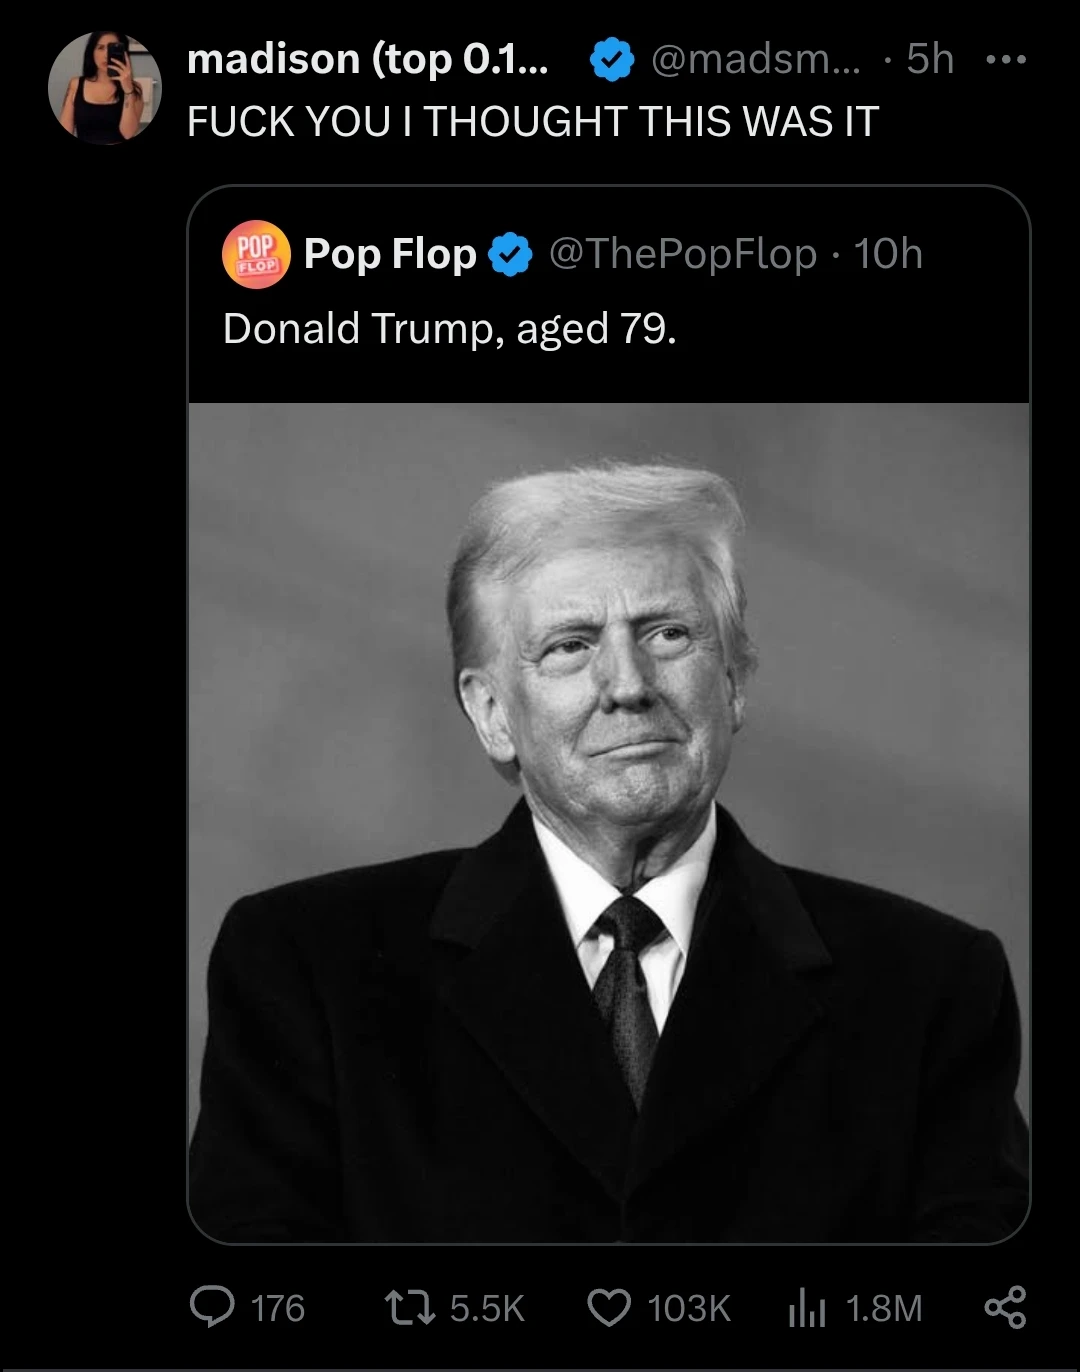Click the Pop Flop logo avatar
Image resolution: width=1080 pixels, height=1372 pixels.
pos(256,254)
